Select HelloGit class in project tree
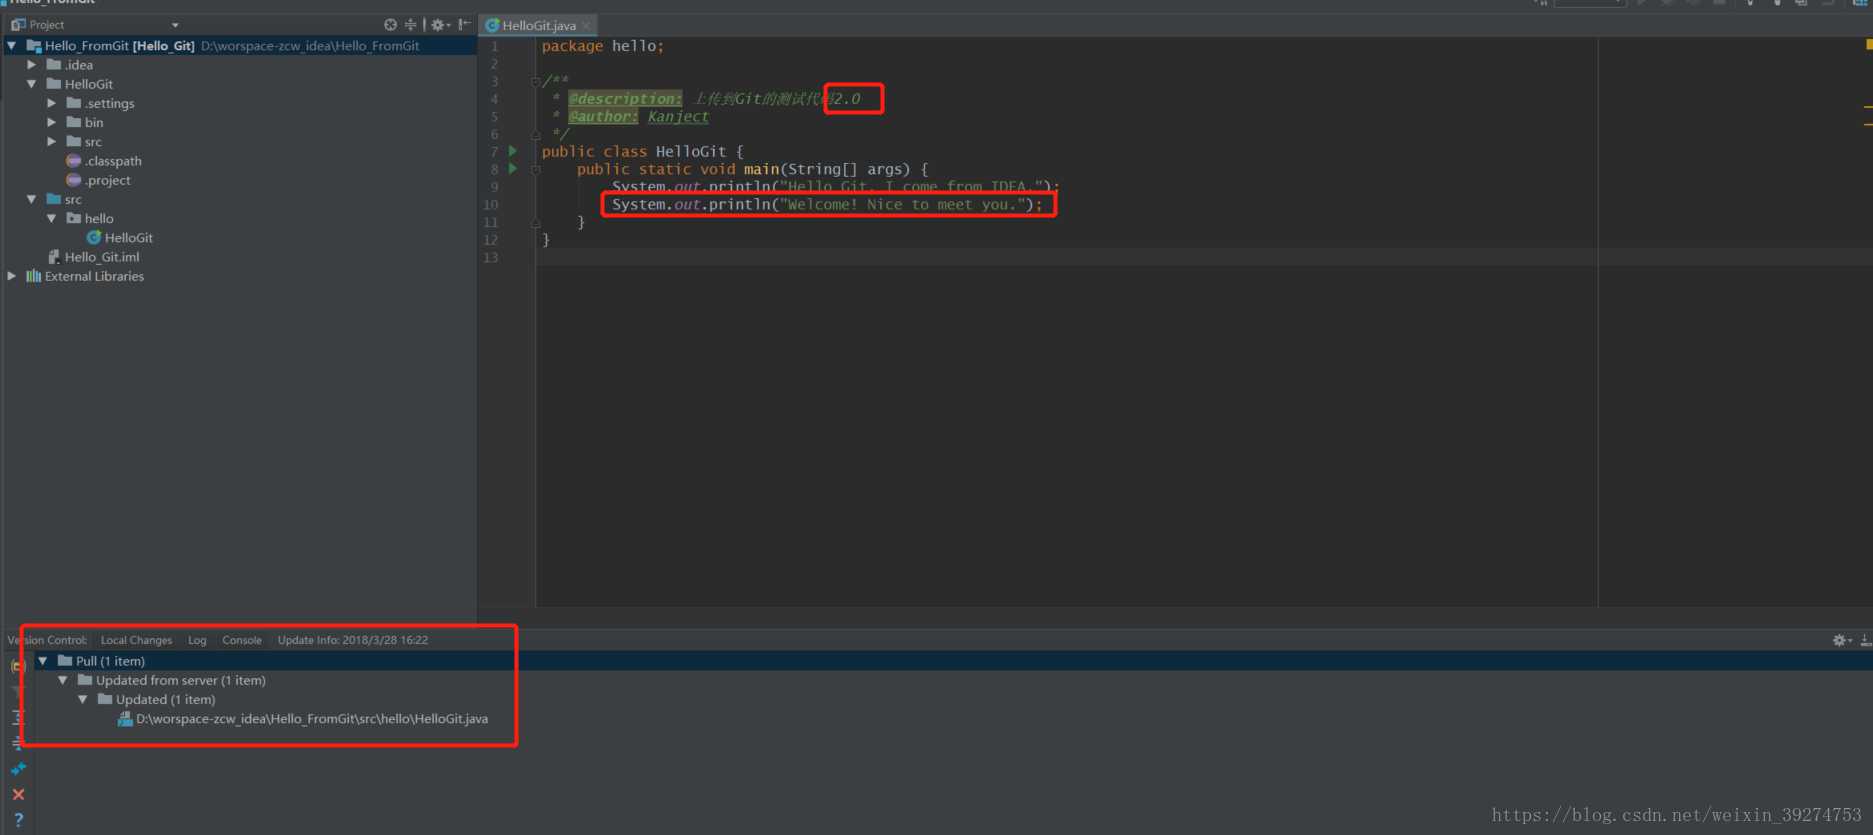 (129, 238)
